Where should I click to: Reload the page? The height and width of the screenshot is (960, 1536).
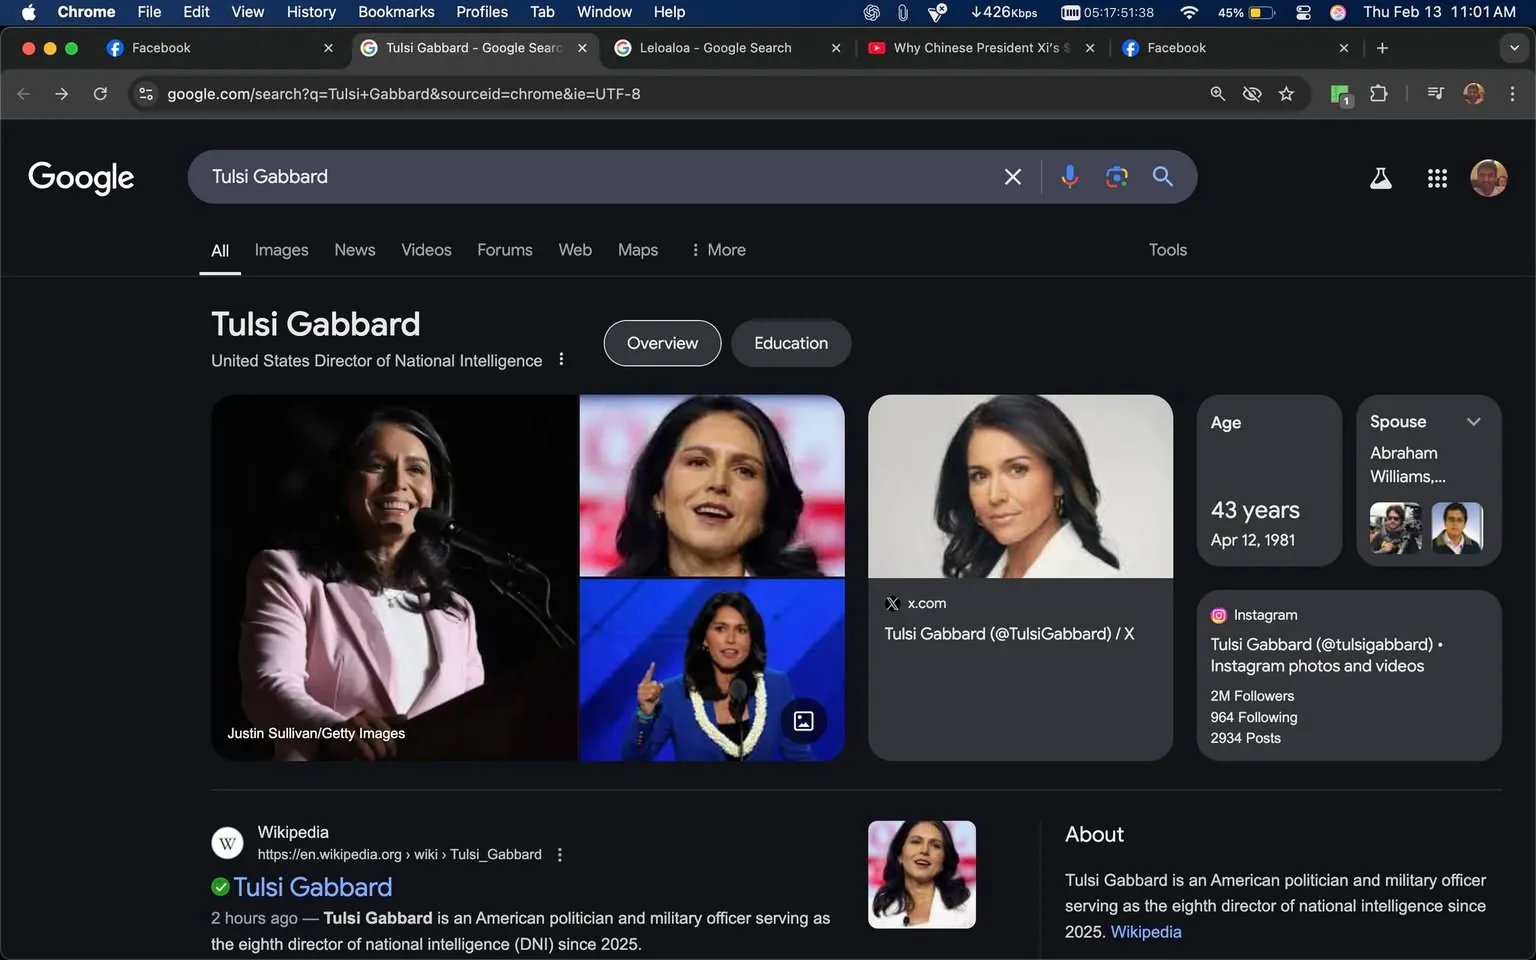[100, 93]
